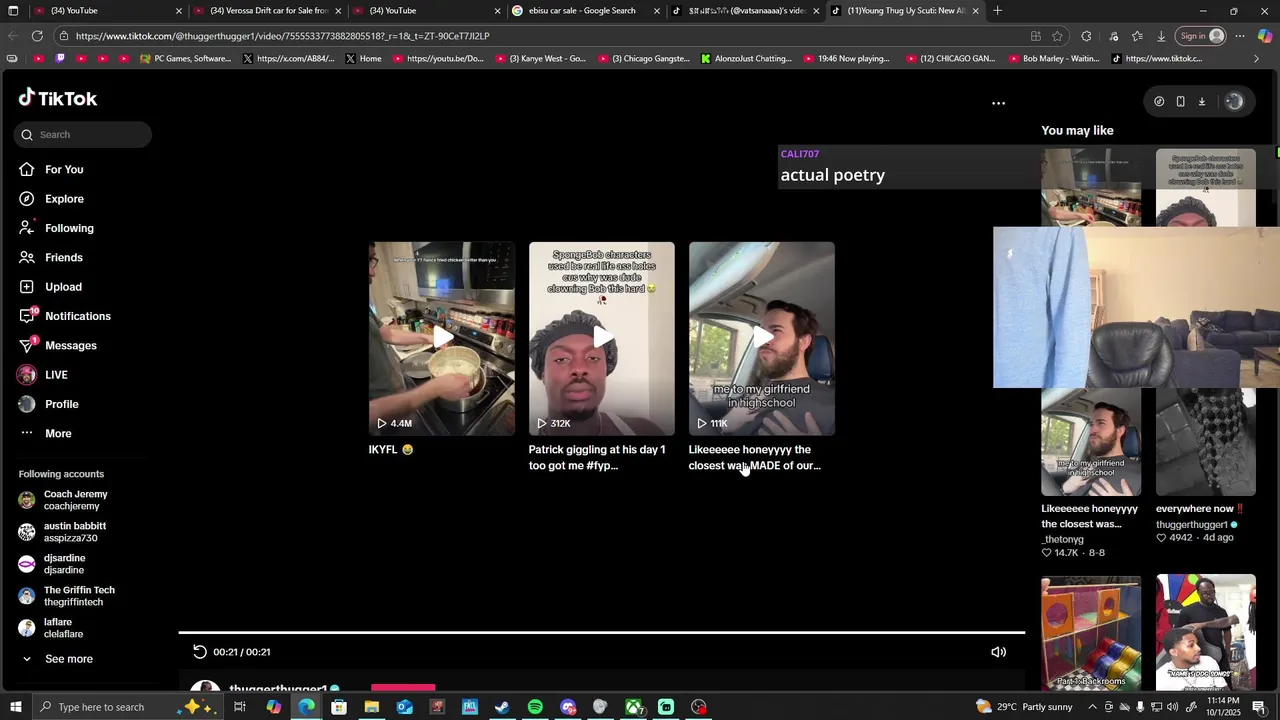Screen dimensions: 1280x720
Task: Open the Copilot sidebar icon
Action: click(x=1265, y=36)
